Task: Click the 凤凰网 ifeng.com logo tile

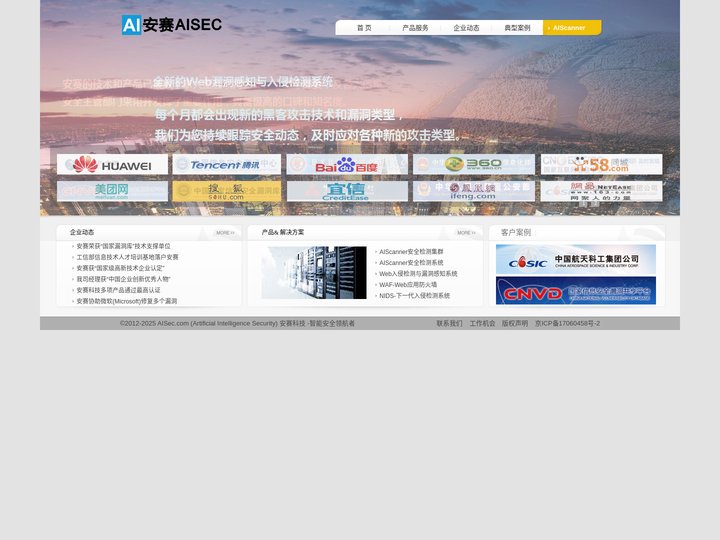Action: 474,191
